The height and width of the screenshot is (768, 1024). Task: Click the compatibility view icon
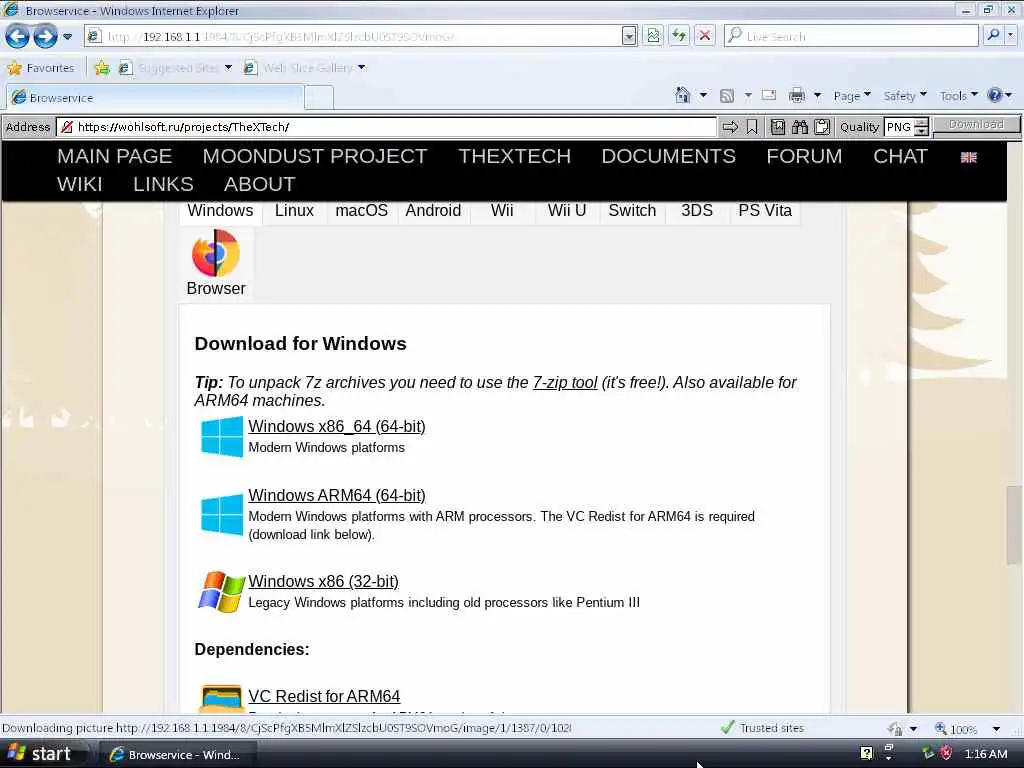coord(653,36)
